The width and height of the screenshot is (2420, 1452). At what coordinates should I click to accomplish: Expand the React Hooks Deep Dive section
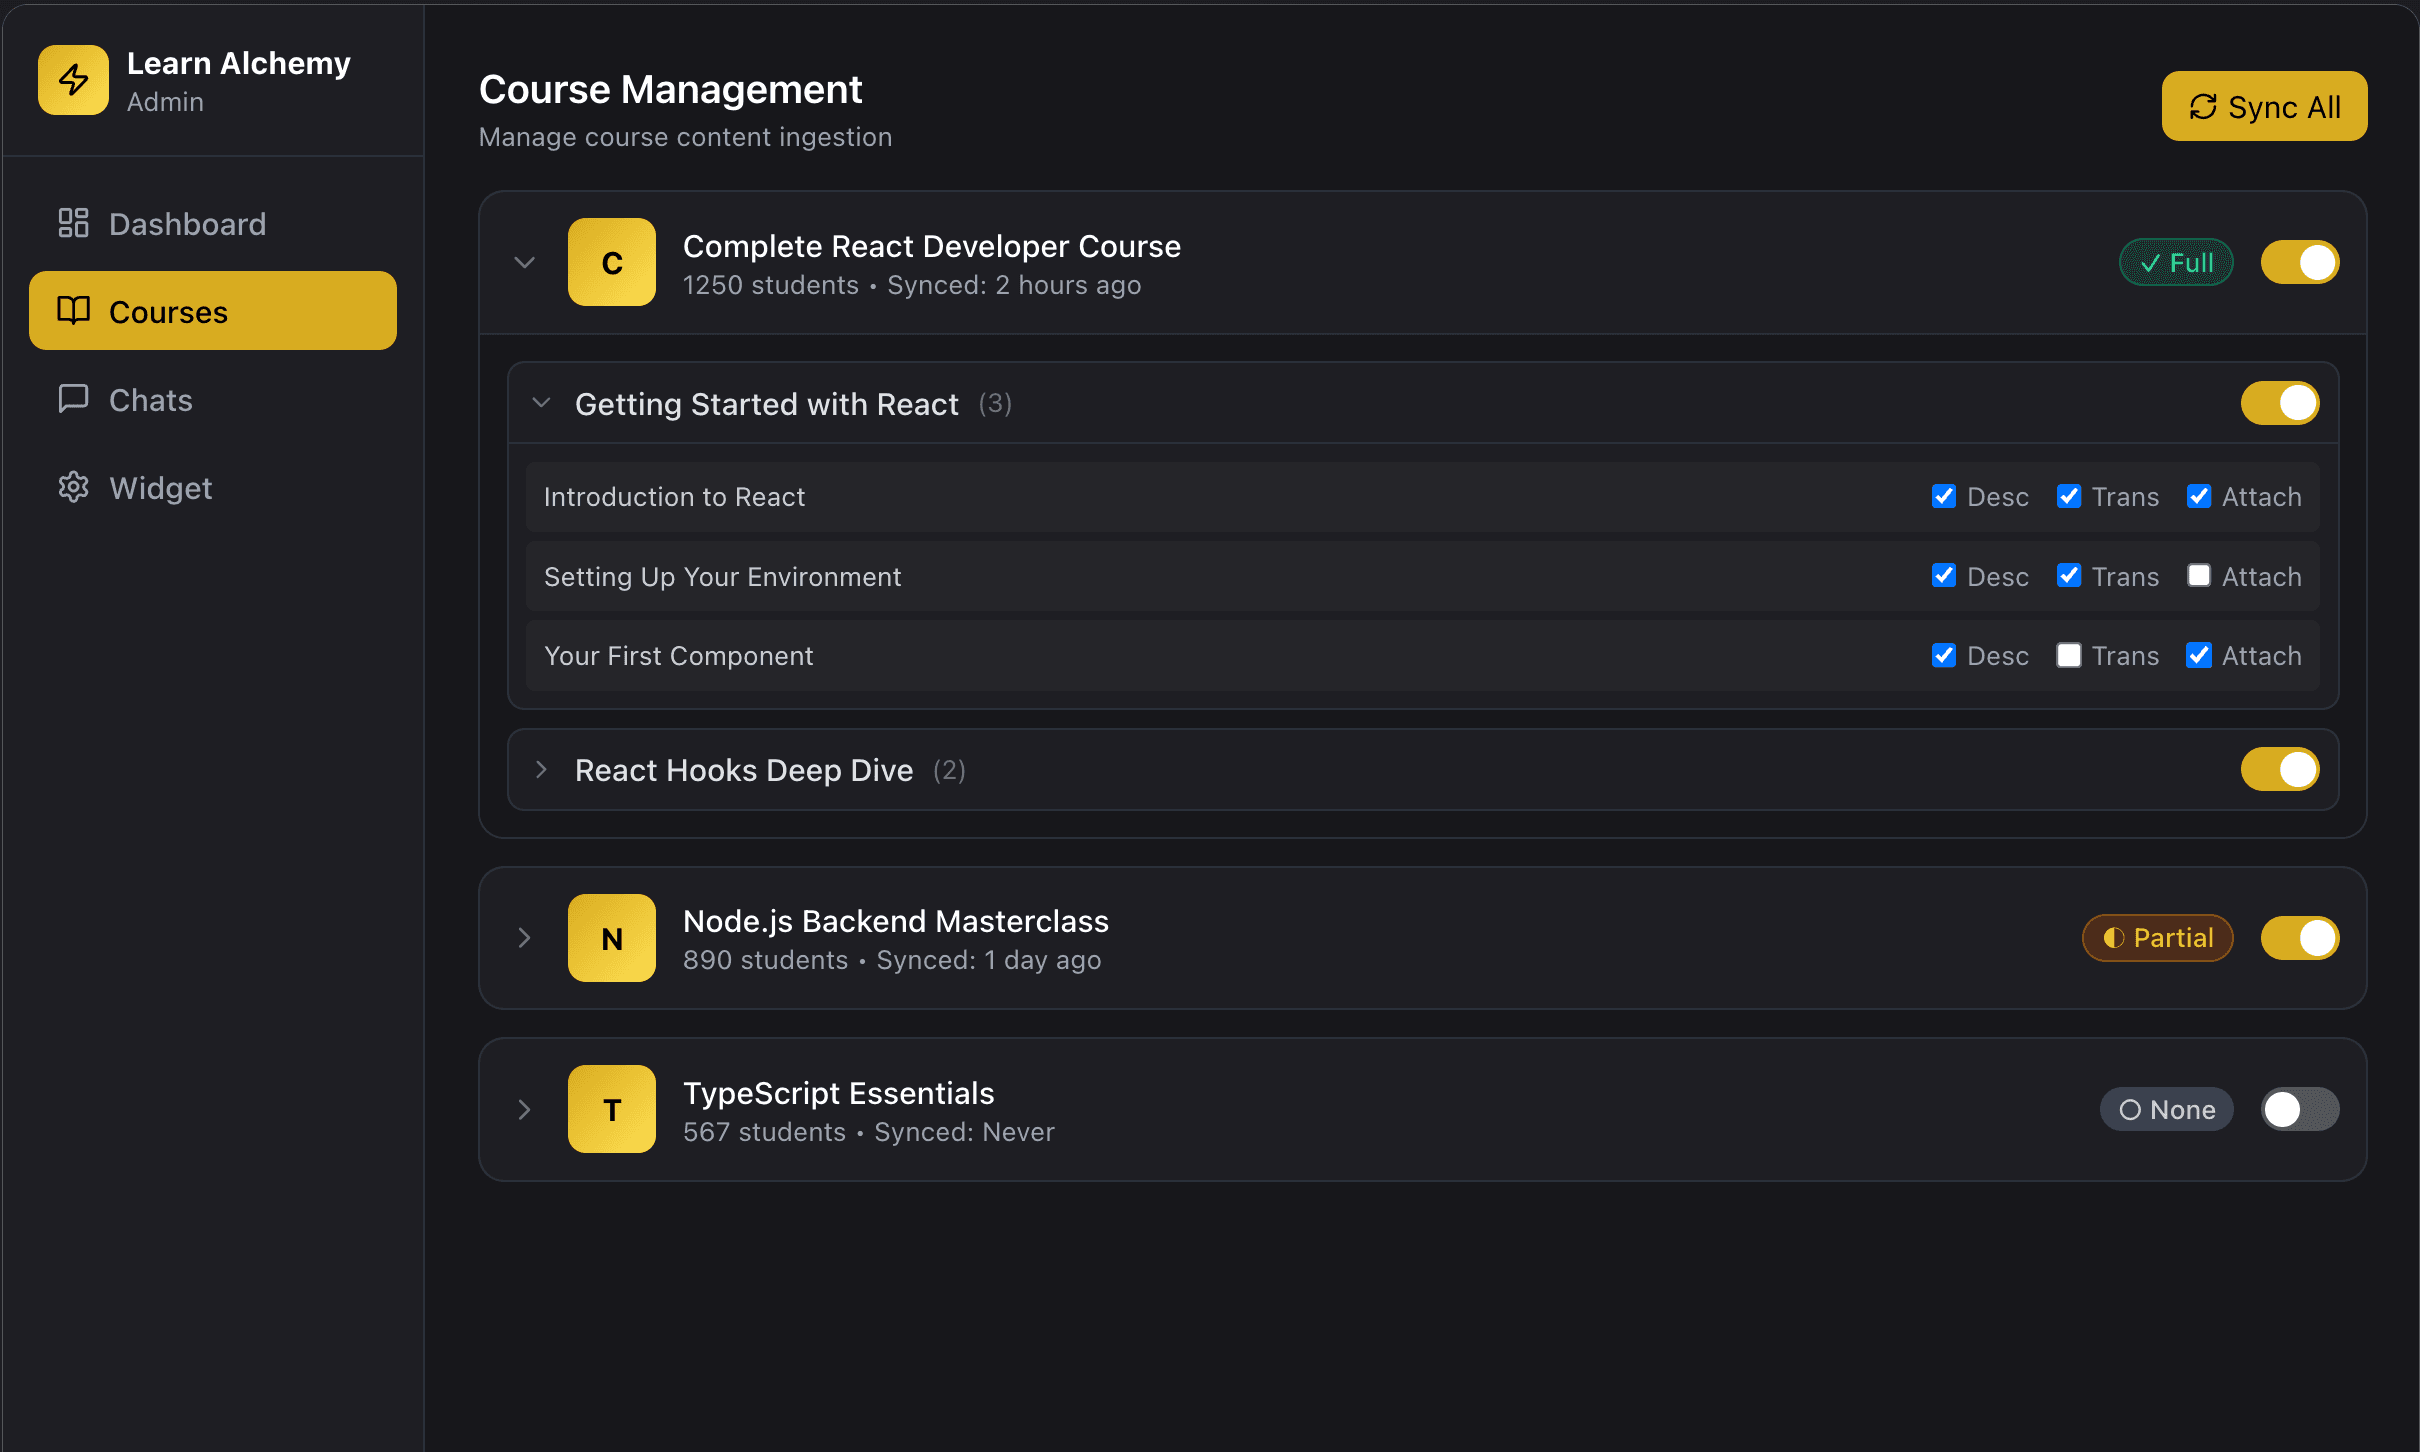541,770
